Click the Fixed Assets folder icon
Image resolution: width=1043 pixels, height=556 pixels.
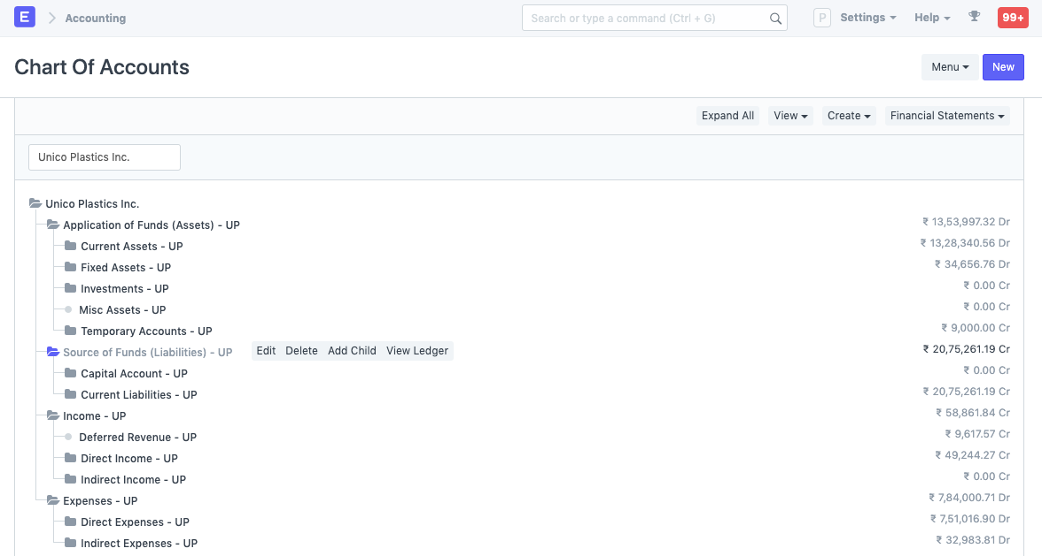click(70, 267)
